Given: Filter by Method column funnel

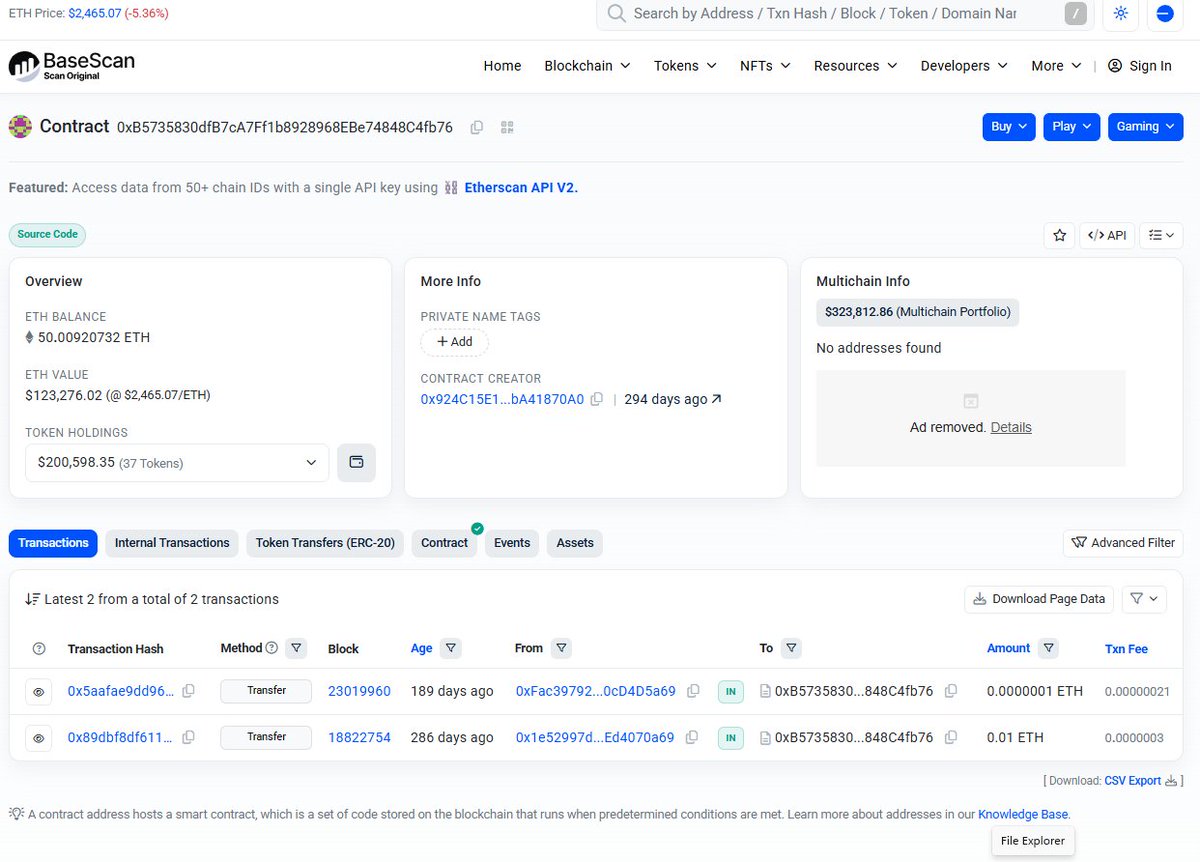Looking at the screenshot, I should pos(296,649).
